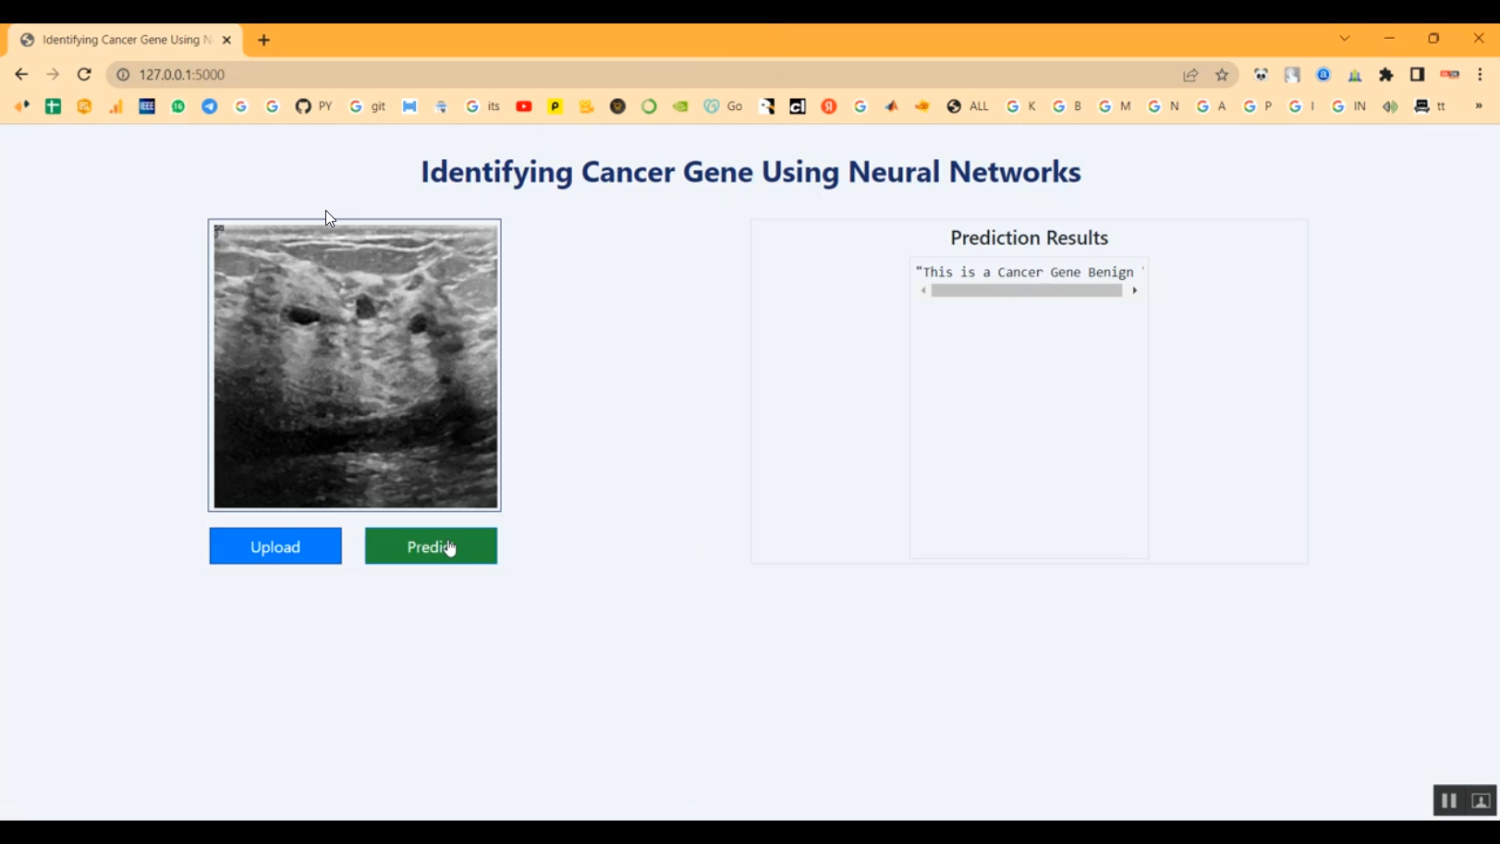Toggle the browser side panel icon
The height and width of the screenshot is (844, 1500).
coord(1417,75)
